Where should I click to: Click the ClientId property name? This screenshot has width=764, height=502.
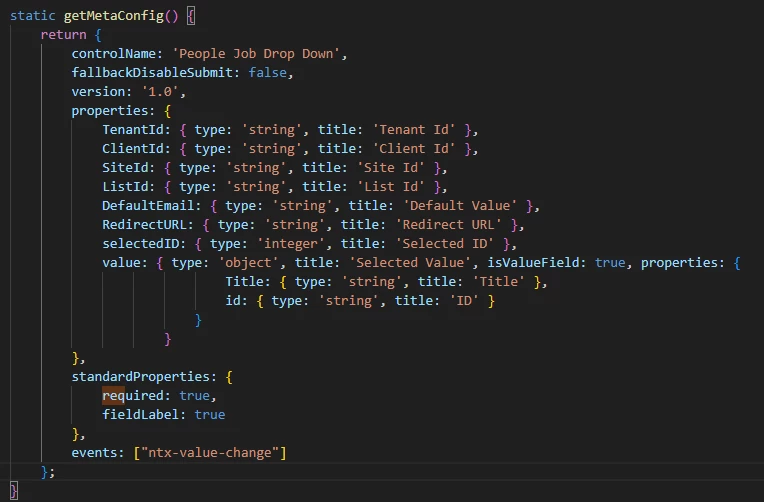pyautogui.click(x=133, y=149)
